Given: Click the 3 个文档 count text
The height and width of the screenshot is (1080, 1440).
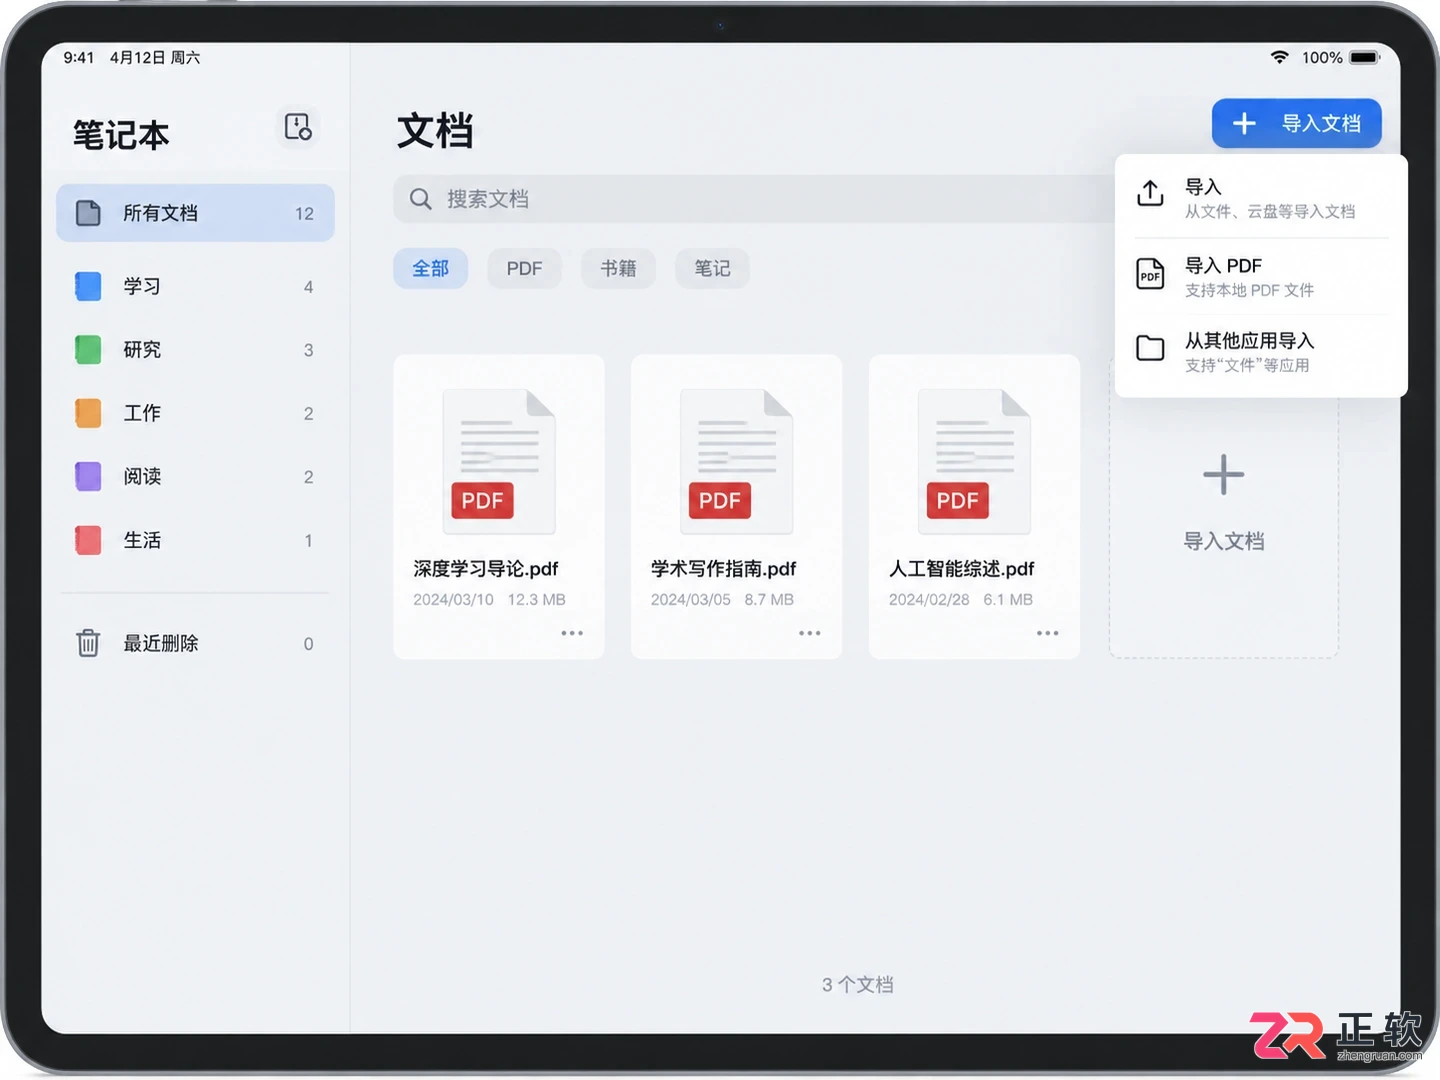Looking at the screenshot, I should [x=858, y=985].
